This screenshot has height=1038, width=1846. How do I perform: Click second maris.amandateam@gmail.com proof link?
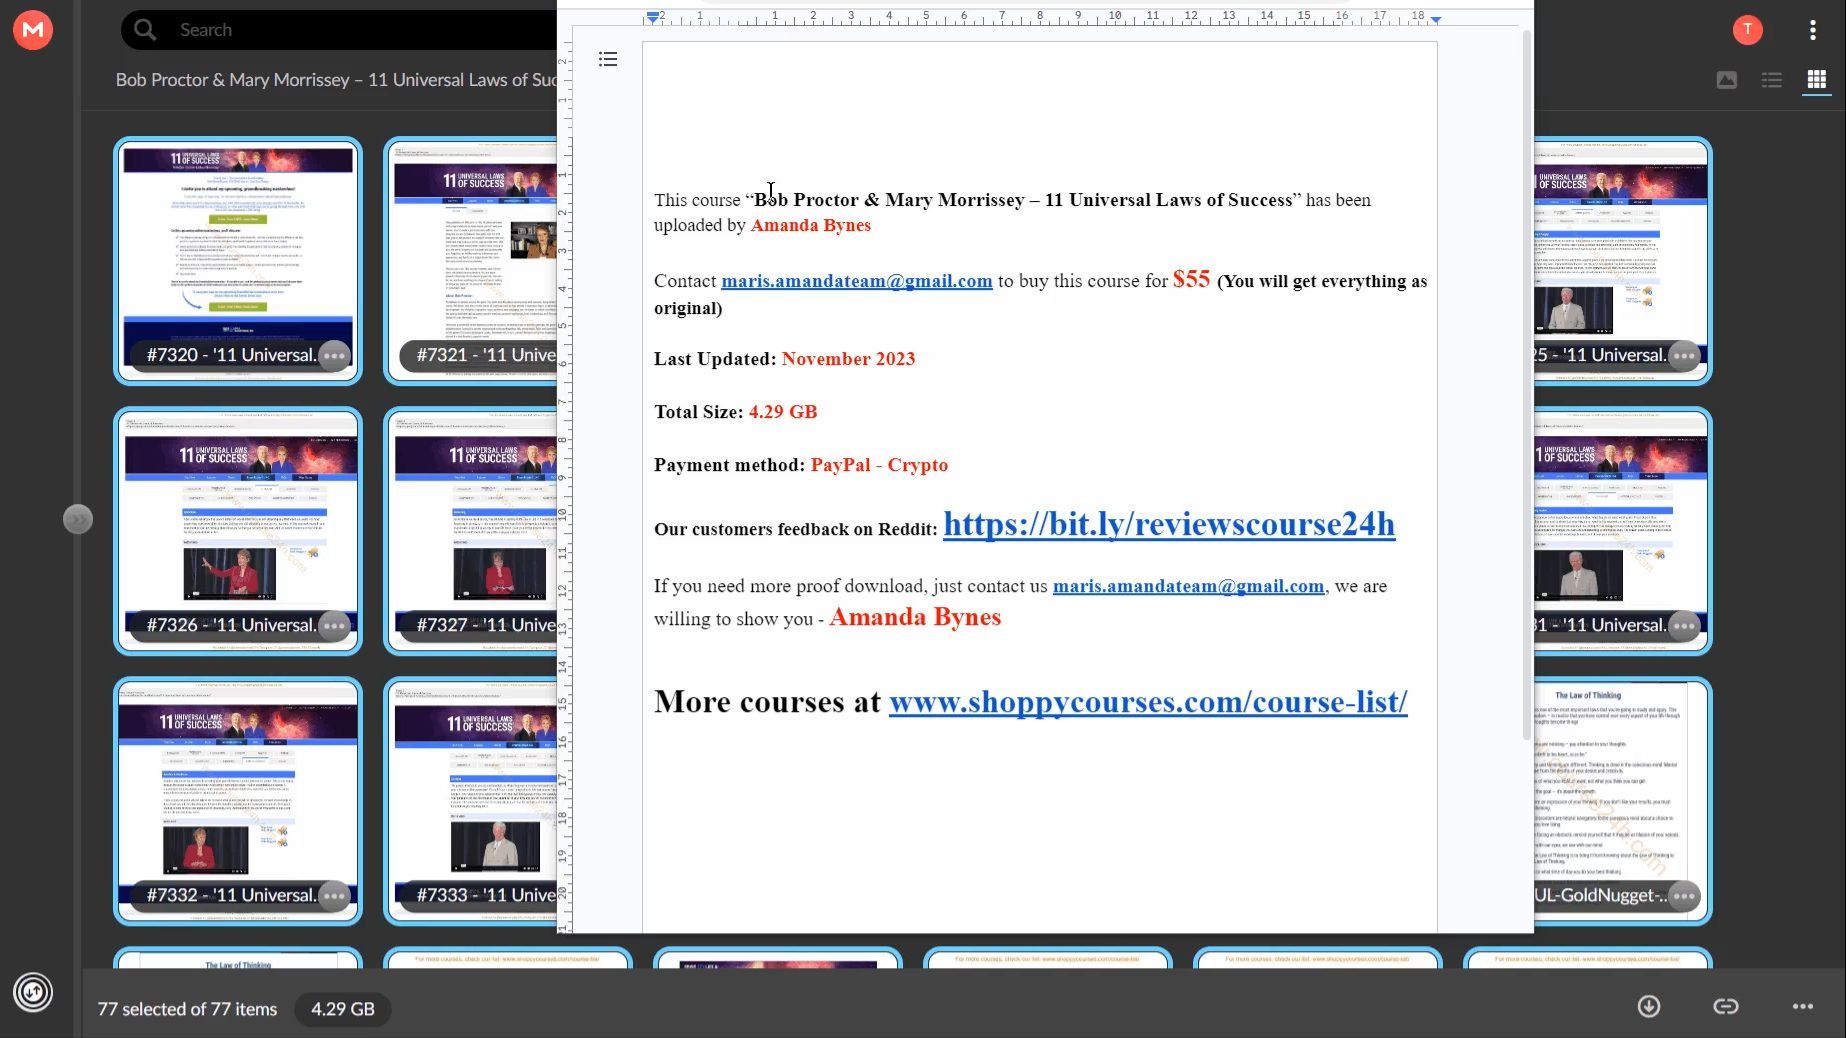pyautogui.click(x=1188, y=586)
